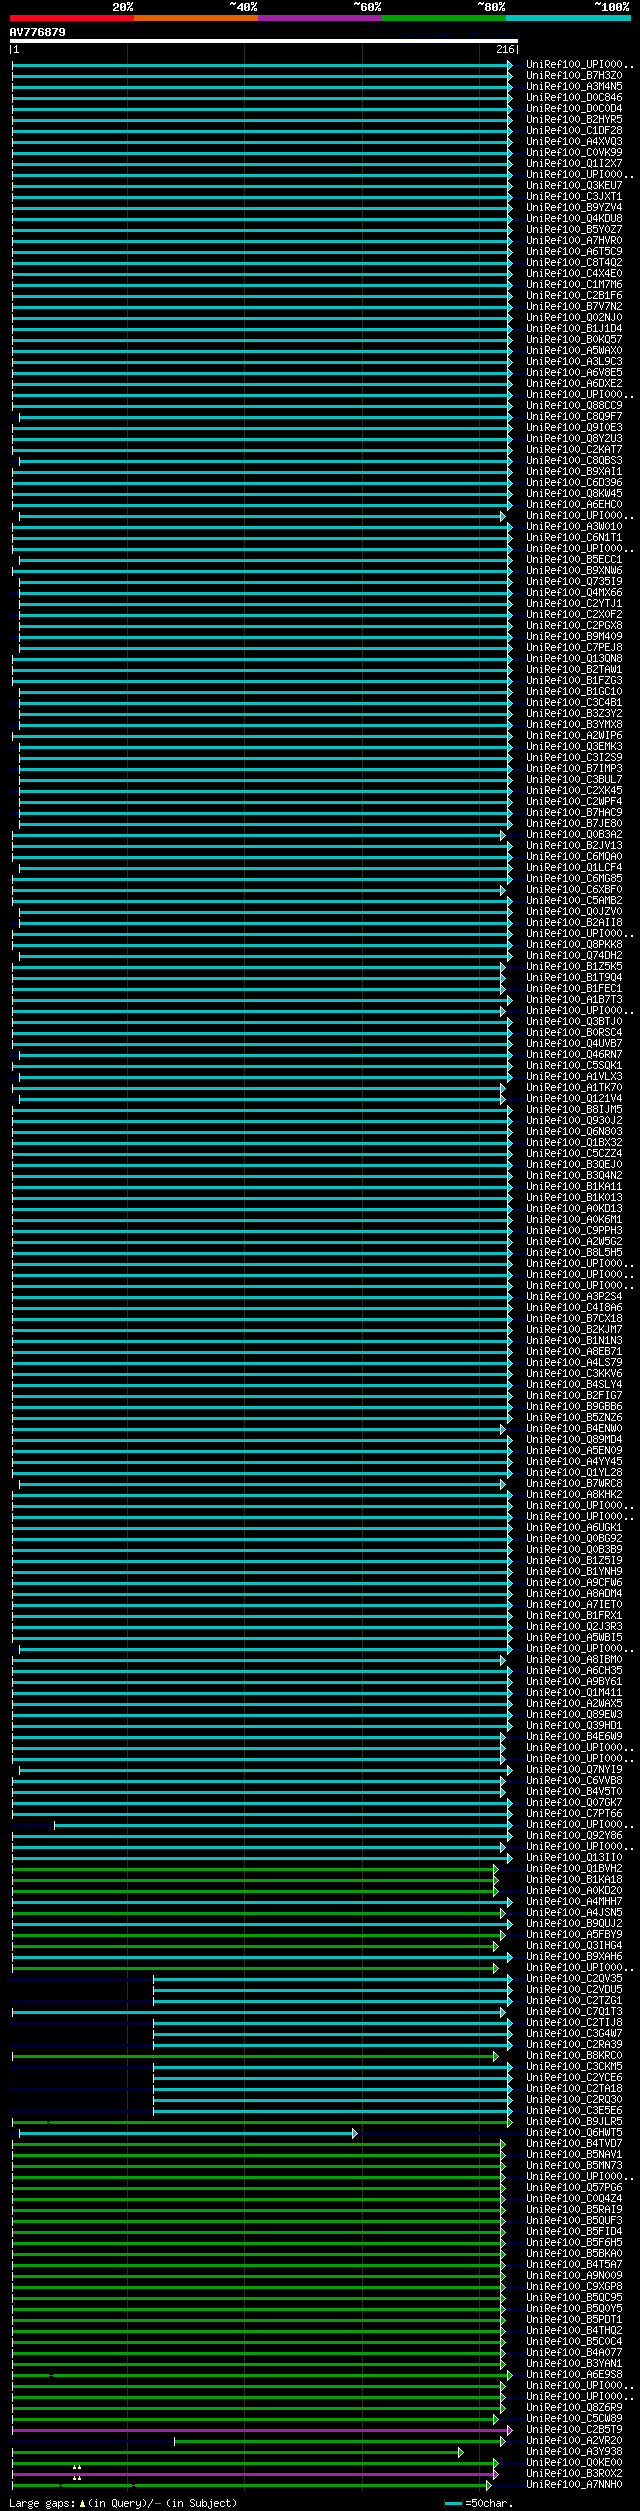The width and height of the screenshot is (640, 2511).
Task: Select the label UniRef100_Q4KDU8
Action: click(574, 218)
